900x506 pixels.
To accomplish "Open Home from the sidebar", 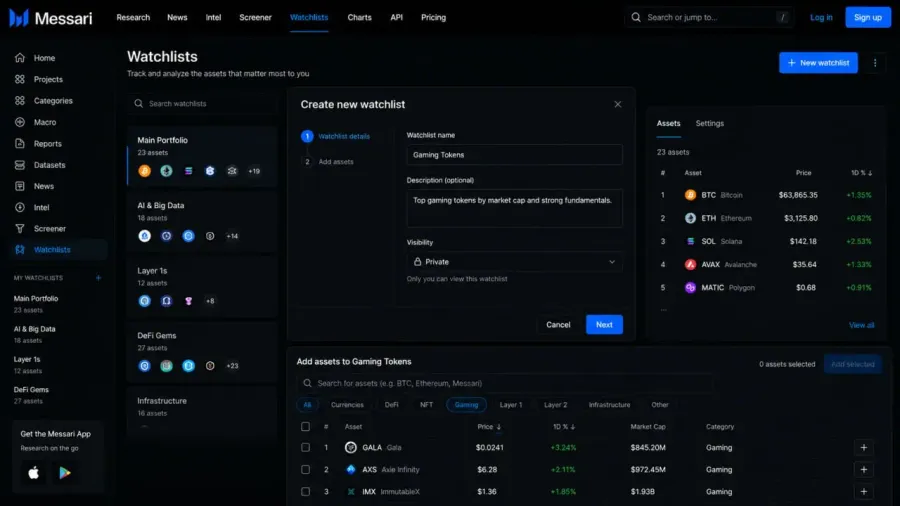I will tap(44, 58).
